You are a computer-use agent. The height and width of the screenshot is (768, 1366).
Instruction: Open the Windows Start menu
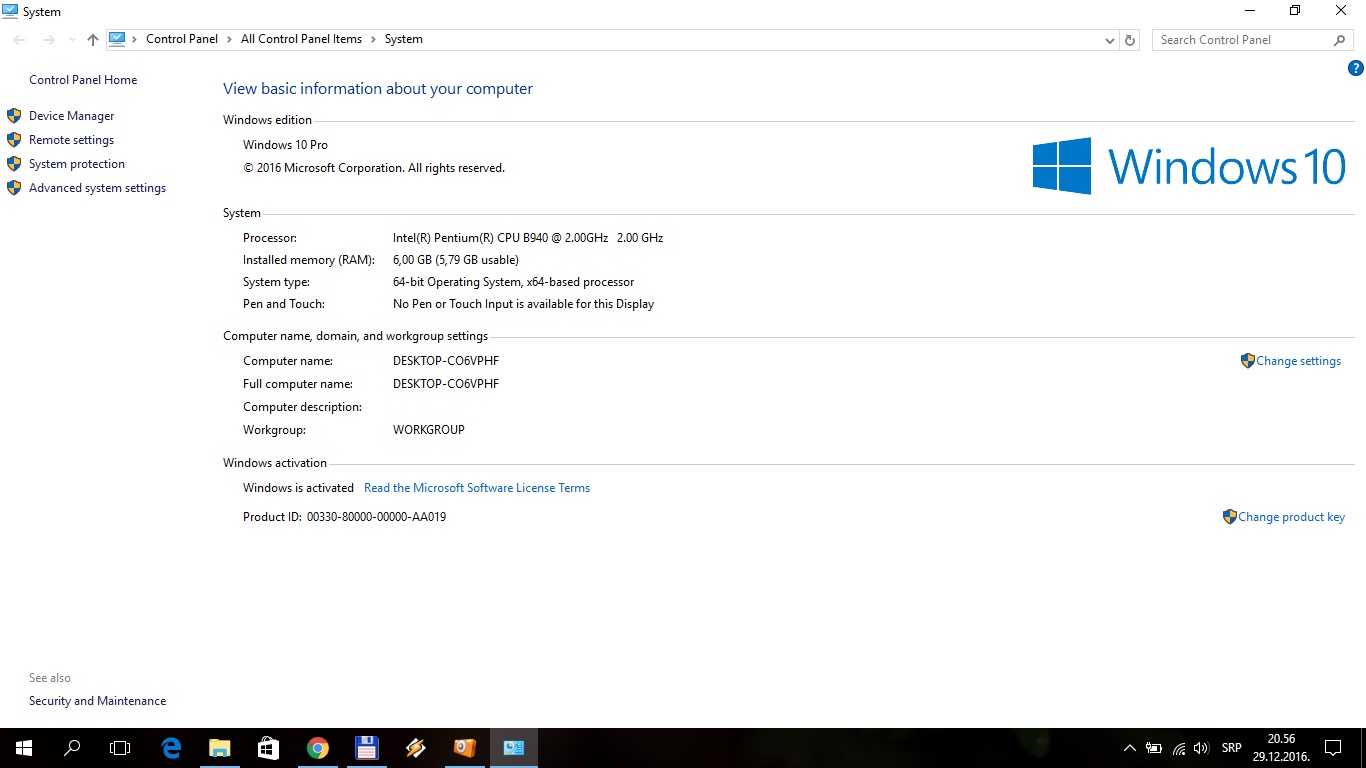(x=23, y=748)
